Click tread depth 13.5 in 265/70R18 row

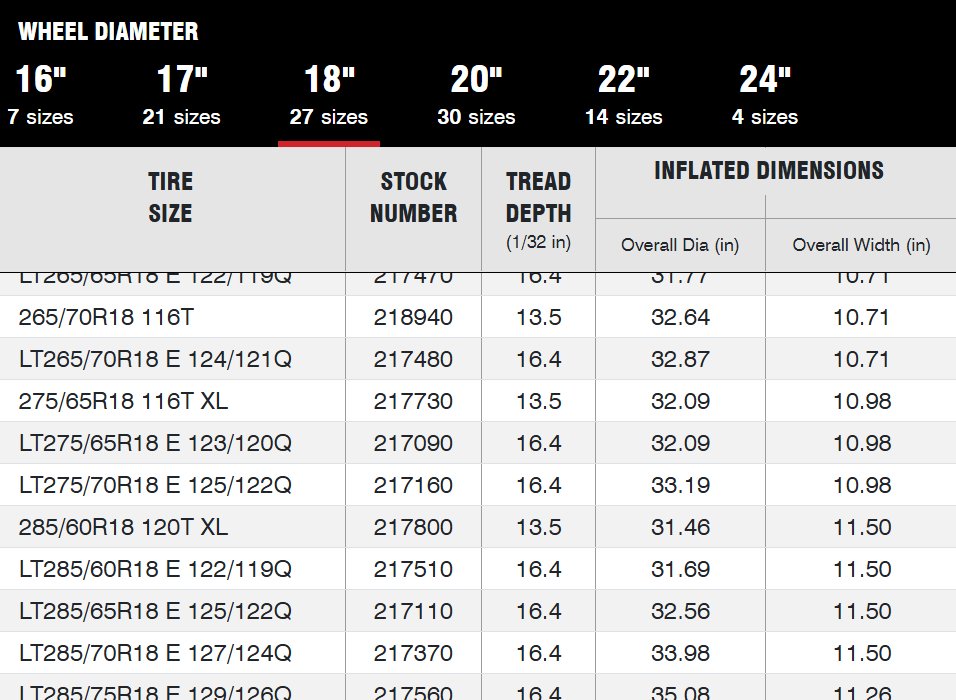point(539,317)
